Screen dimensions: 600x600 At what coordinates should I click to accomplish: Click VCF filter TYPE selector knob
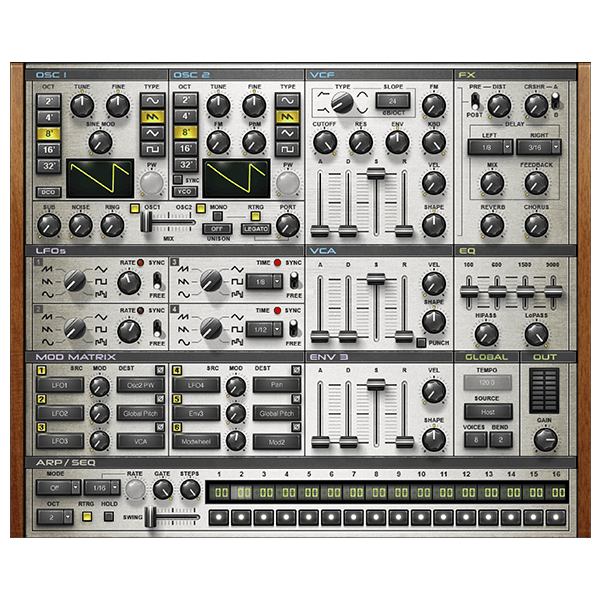coord(342,103)
